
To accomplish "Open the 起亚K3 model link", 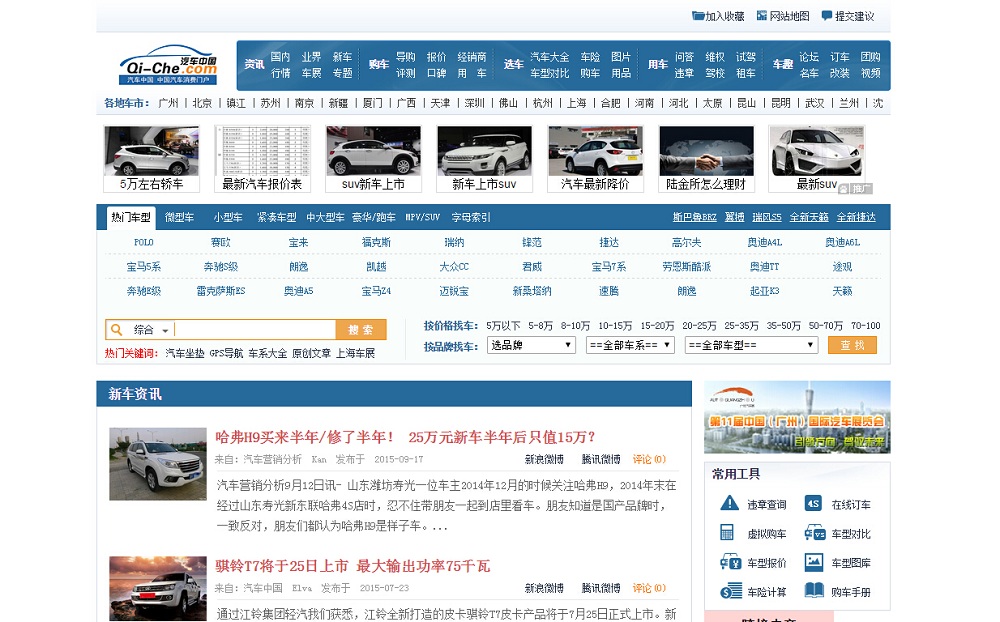I will point(765,291).
